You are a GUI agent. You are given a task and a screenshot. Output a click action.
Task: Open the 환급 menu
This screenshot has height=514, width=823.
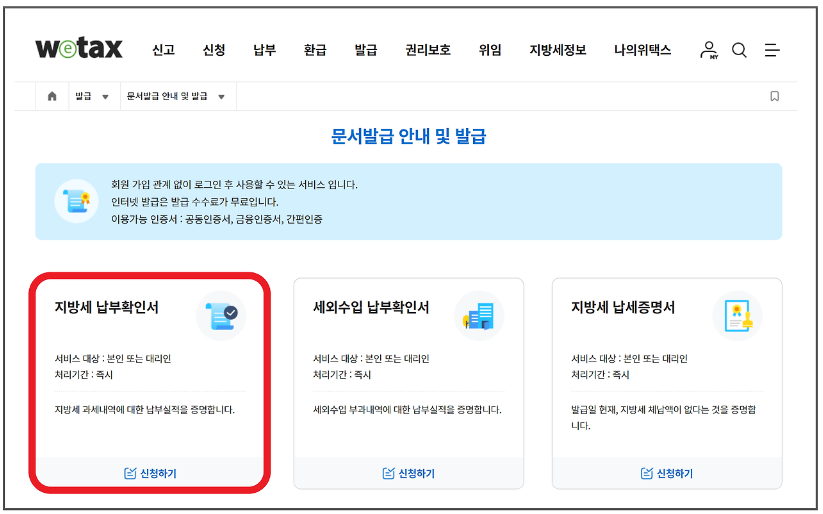(x=315, y=50)
